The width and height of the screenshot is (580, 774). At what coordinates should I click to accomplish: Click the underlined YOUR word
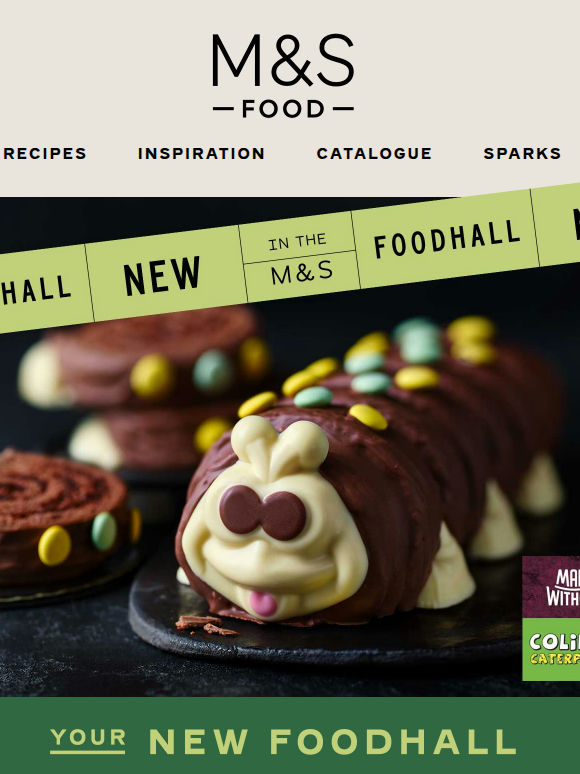pos(88,738)
